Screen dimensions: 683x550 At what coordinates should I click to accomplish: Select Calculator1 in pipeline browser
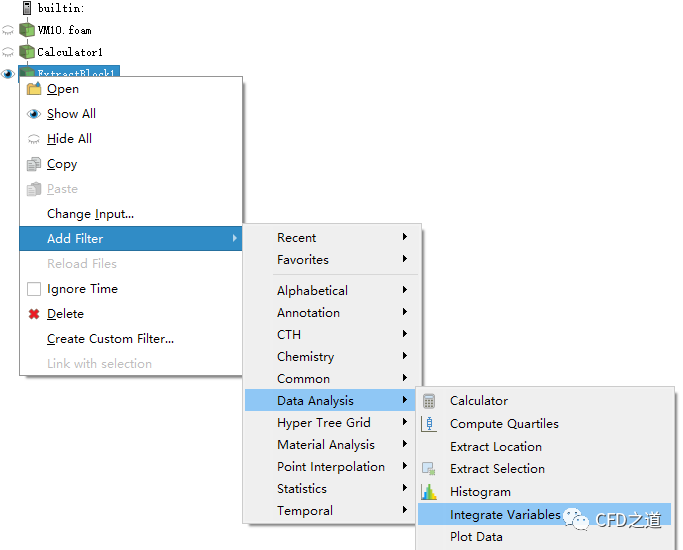[x=70, y=52]
